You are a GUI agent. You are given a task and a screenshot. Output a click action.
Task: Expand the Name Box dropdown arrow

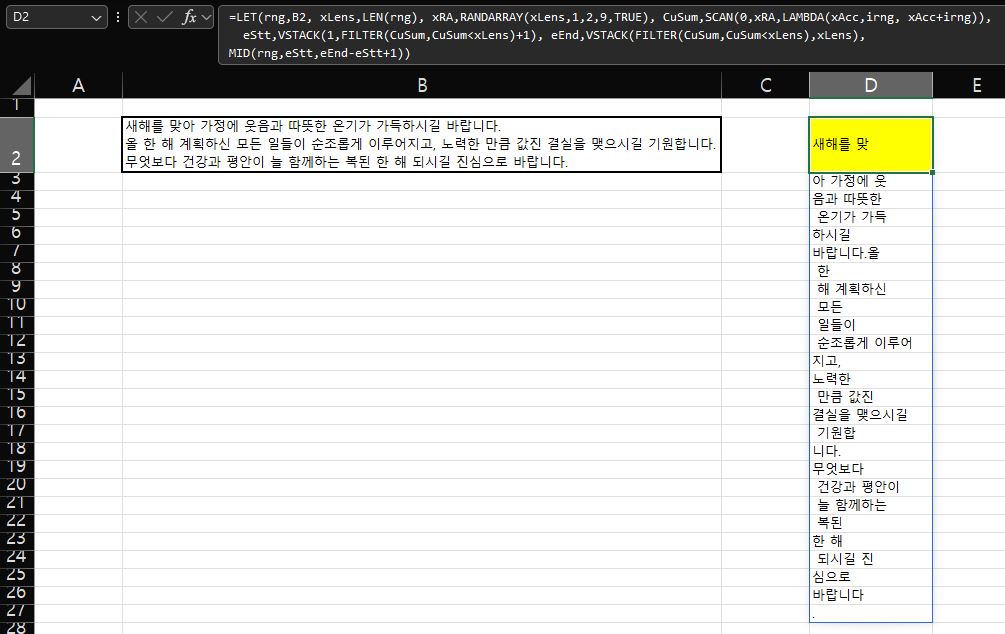96,17
